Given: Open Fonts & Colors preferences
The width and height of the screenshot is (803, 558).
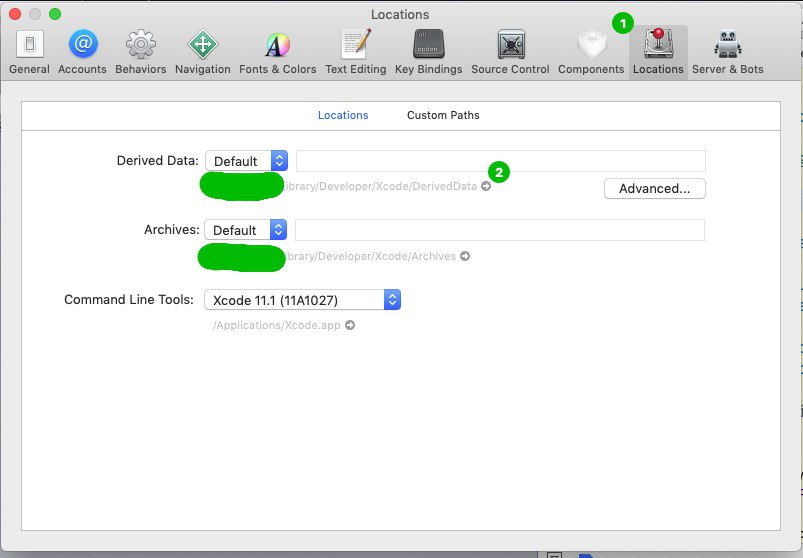Looking at the screenshot, I should coord(277,52).
